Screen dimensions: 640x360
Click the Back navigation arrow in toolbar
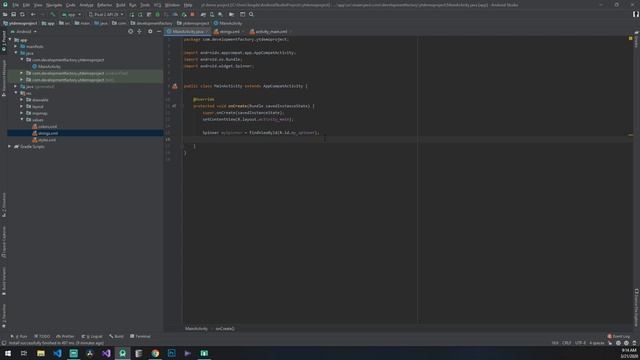coord(33,14)
